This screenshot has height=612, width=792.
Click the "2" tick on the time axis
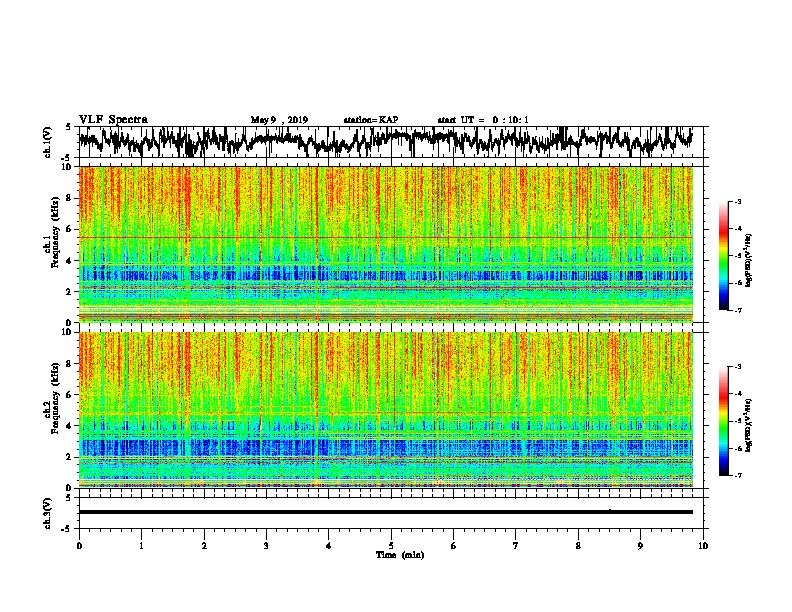pyautogui.click(x=204, y=546)
